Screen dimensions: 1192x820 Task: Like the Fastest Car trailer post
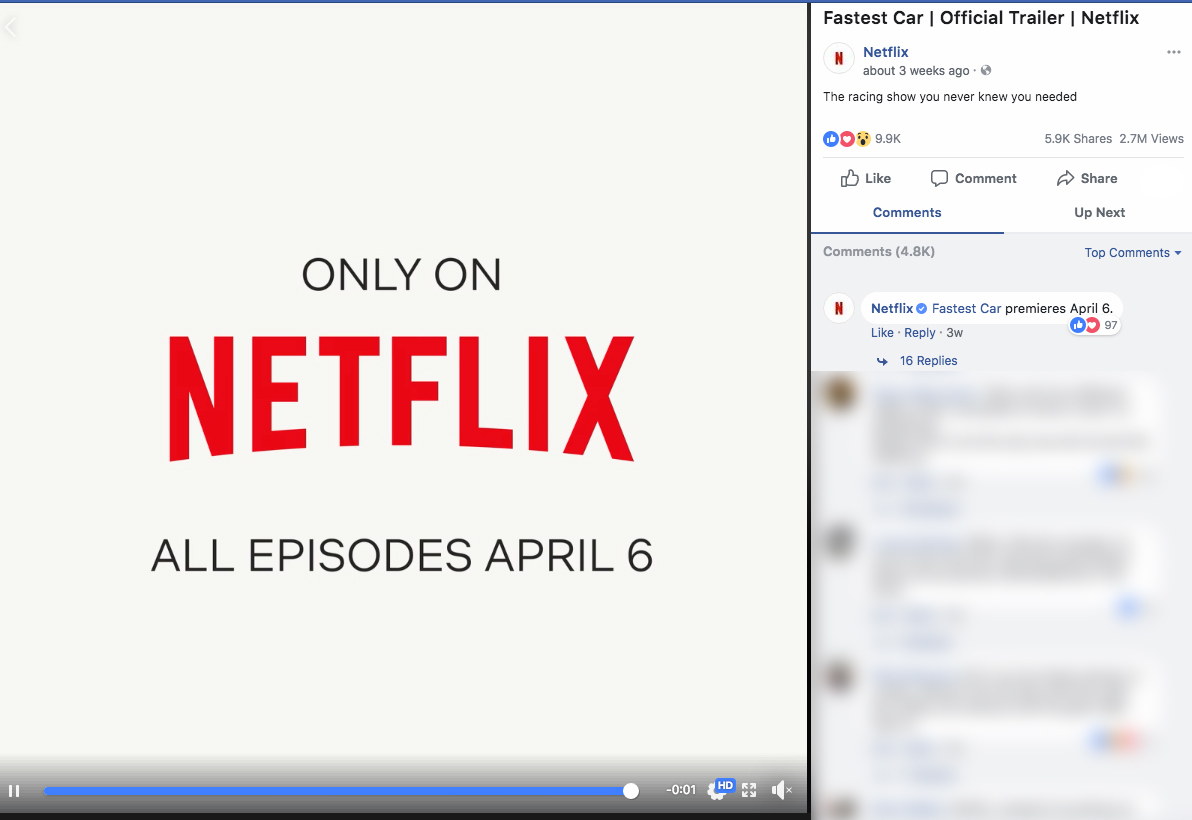[x=866, y=178]
